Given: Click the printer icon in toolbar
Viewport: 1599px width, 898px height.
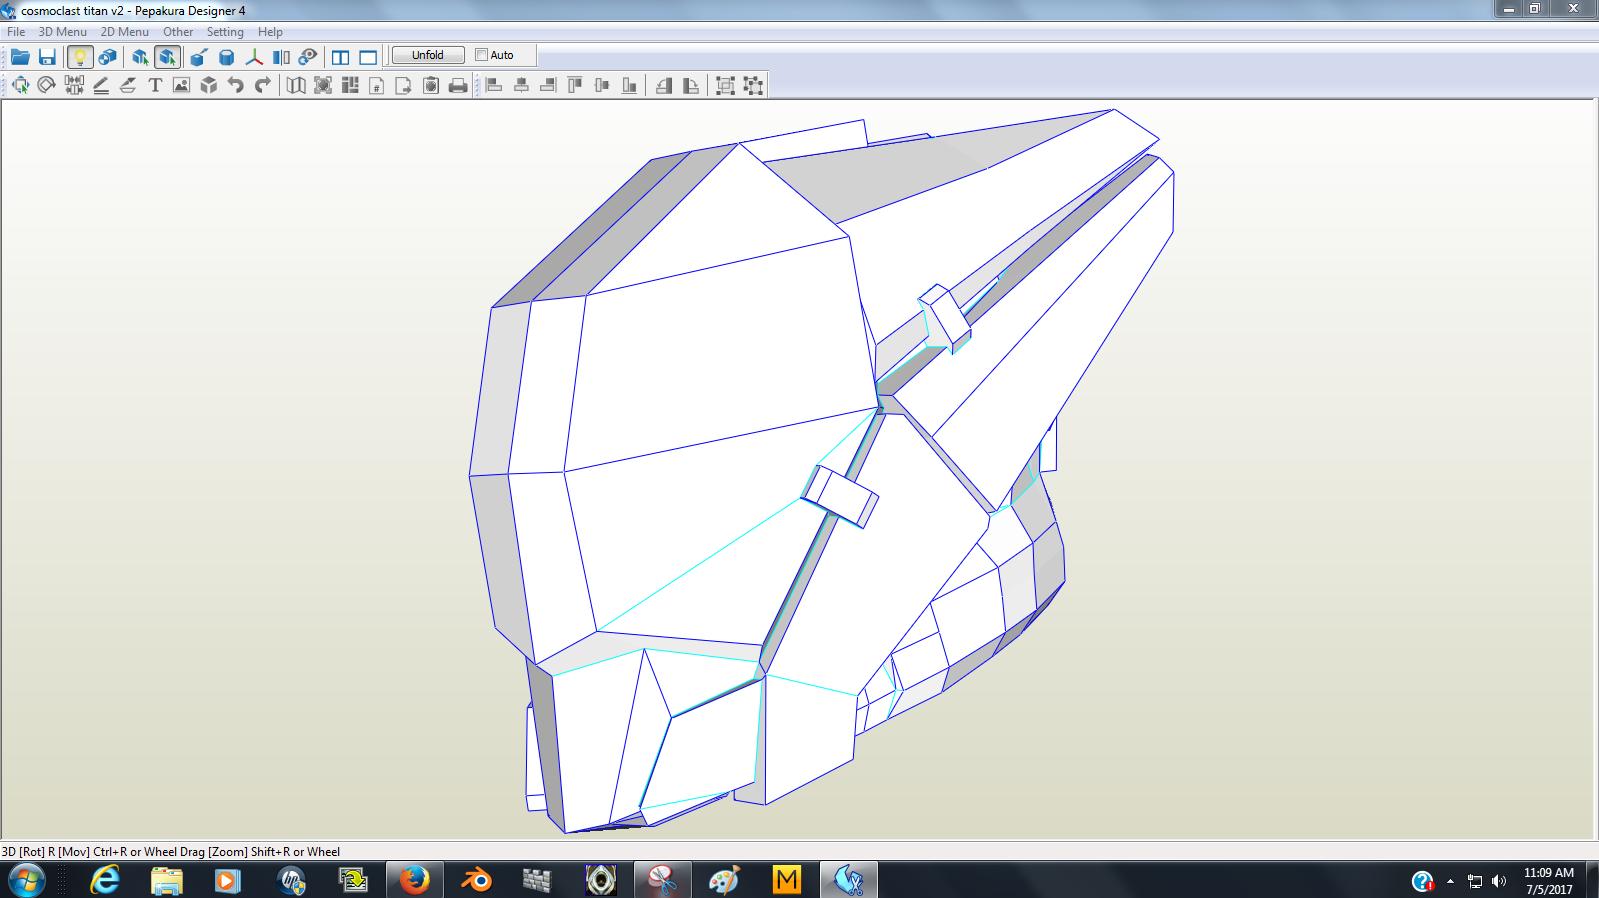Looking at the screenshot, I should click(458, 85).
